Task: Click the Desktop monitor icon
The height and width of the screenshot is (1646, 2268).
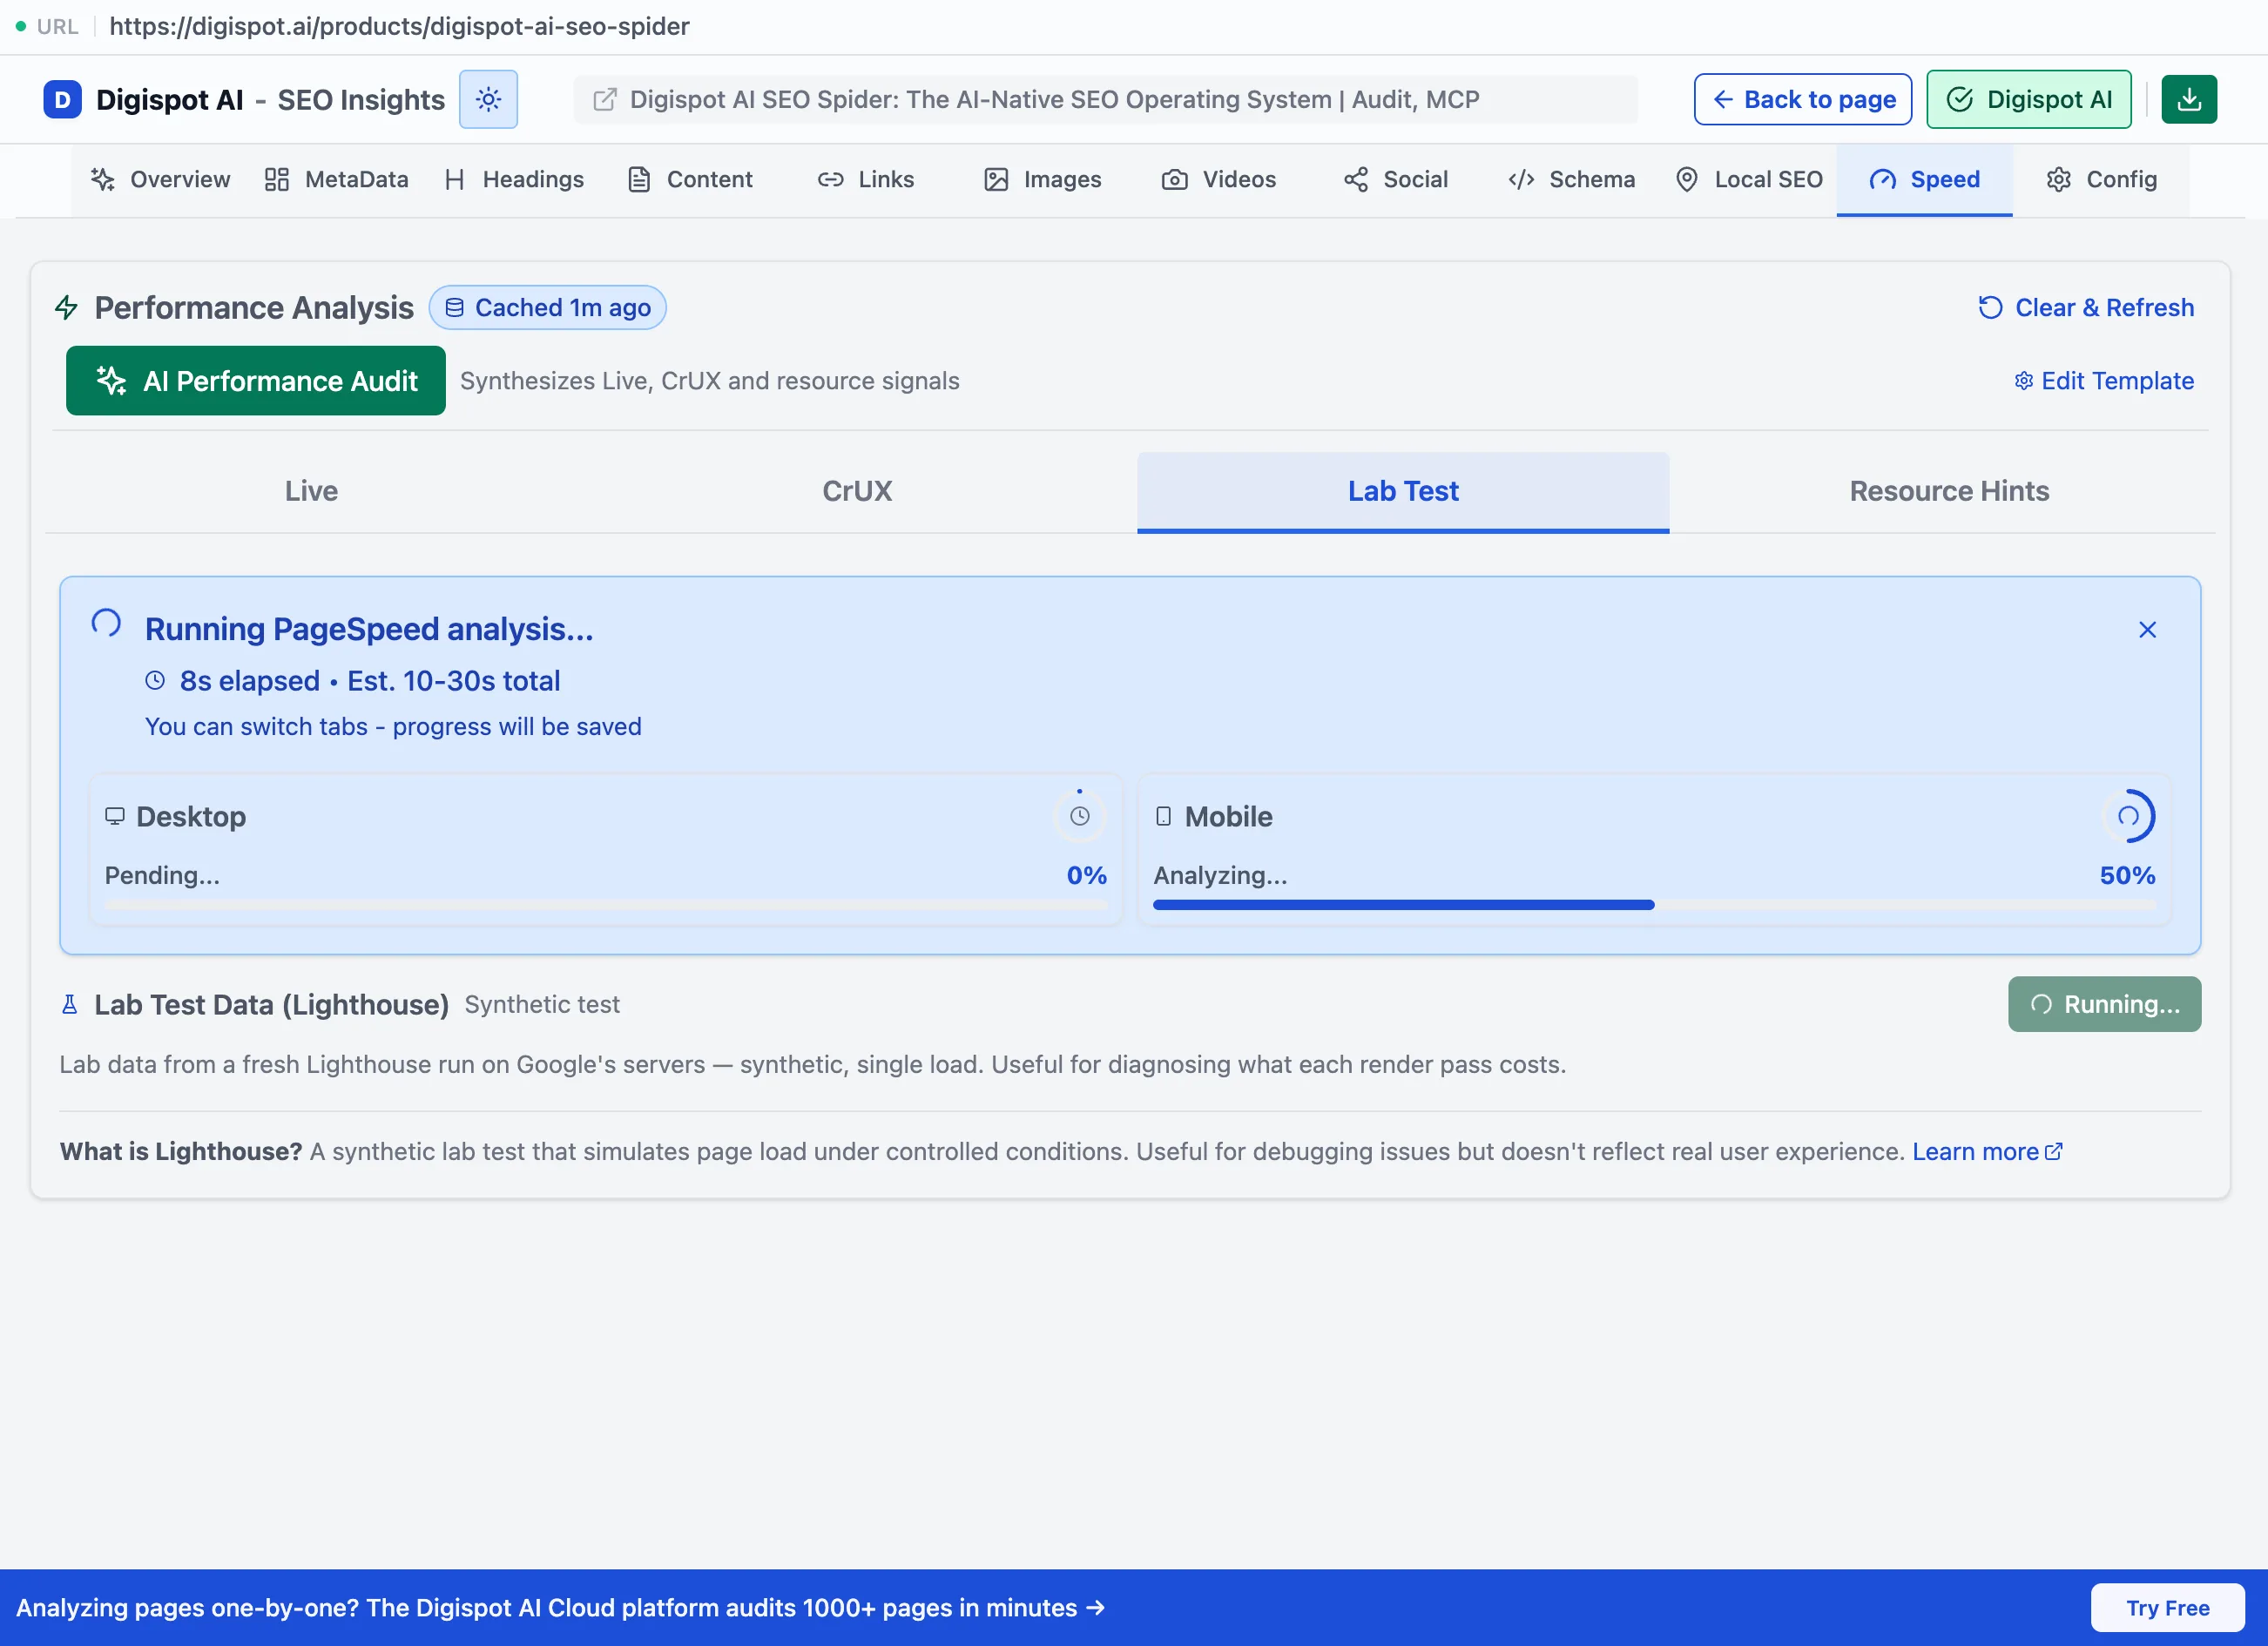Action: (x=115, y=816)
